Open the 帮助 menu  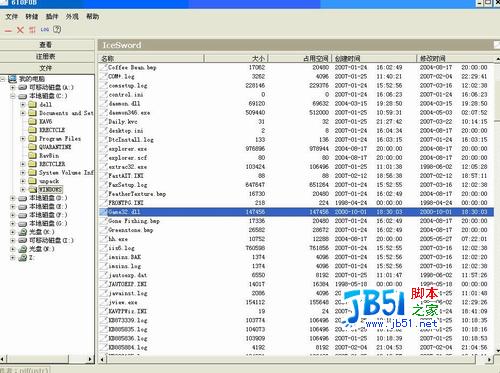(x=93, y=16)
